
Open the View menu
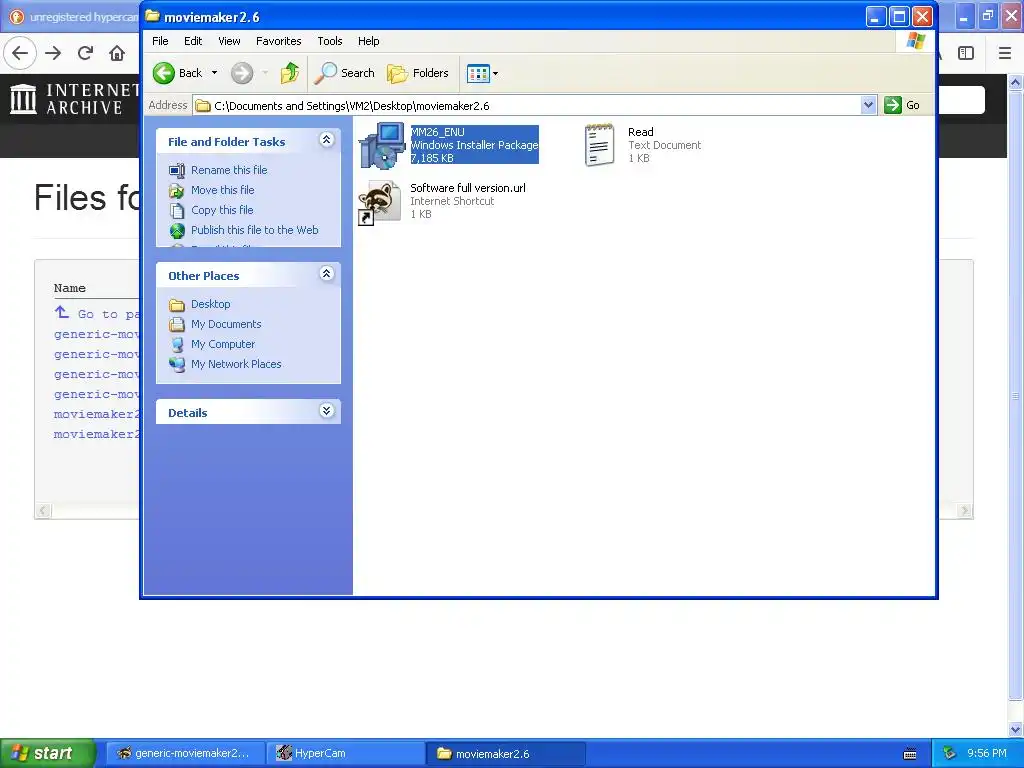pyautogui.click(x=229, y=41)
